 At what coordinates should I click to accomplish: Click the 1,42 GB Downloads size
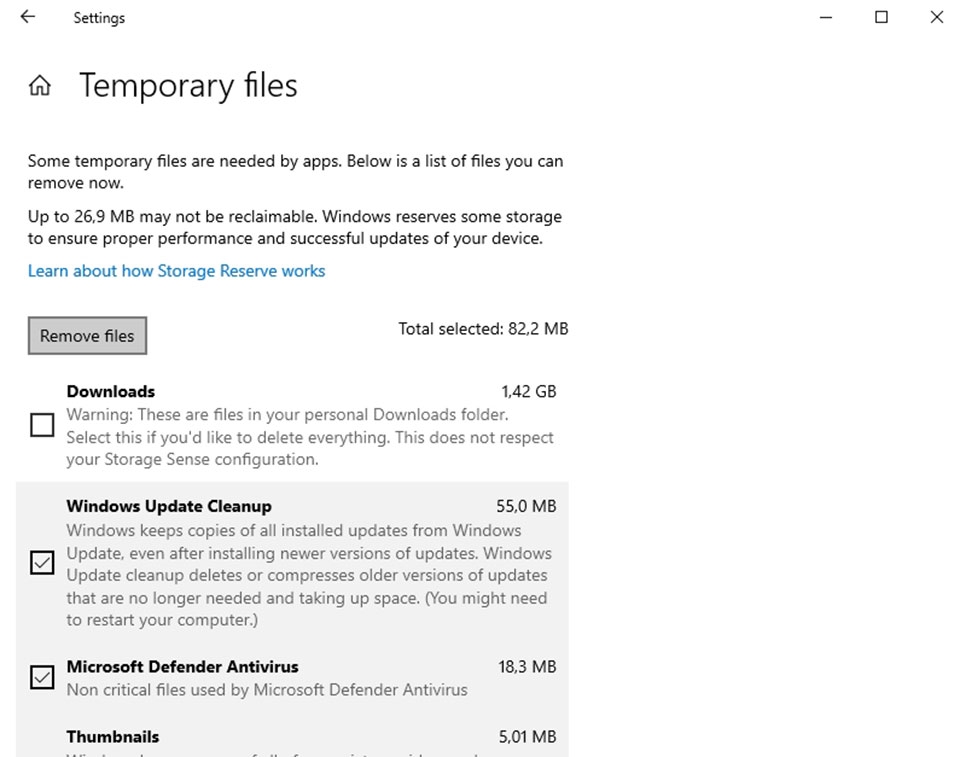[528, 391]
